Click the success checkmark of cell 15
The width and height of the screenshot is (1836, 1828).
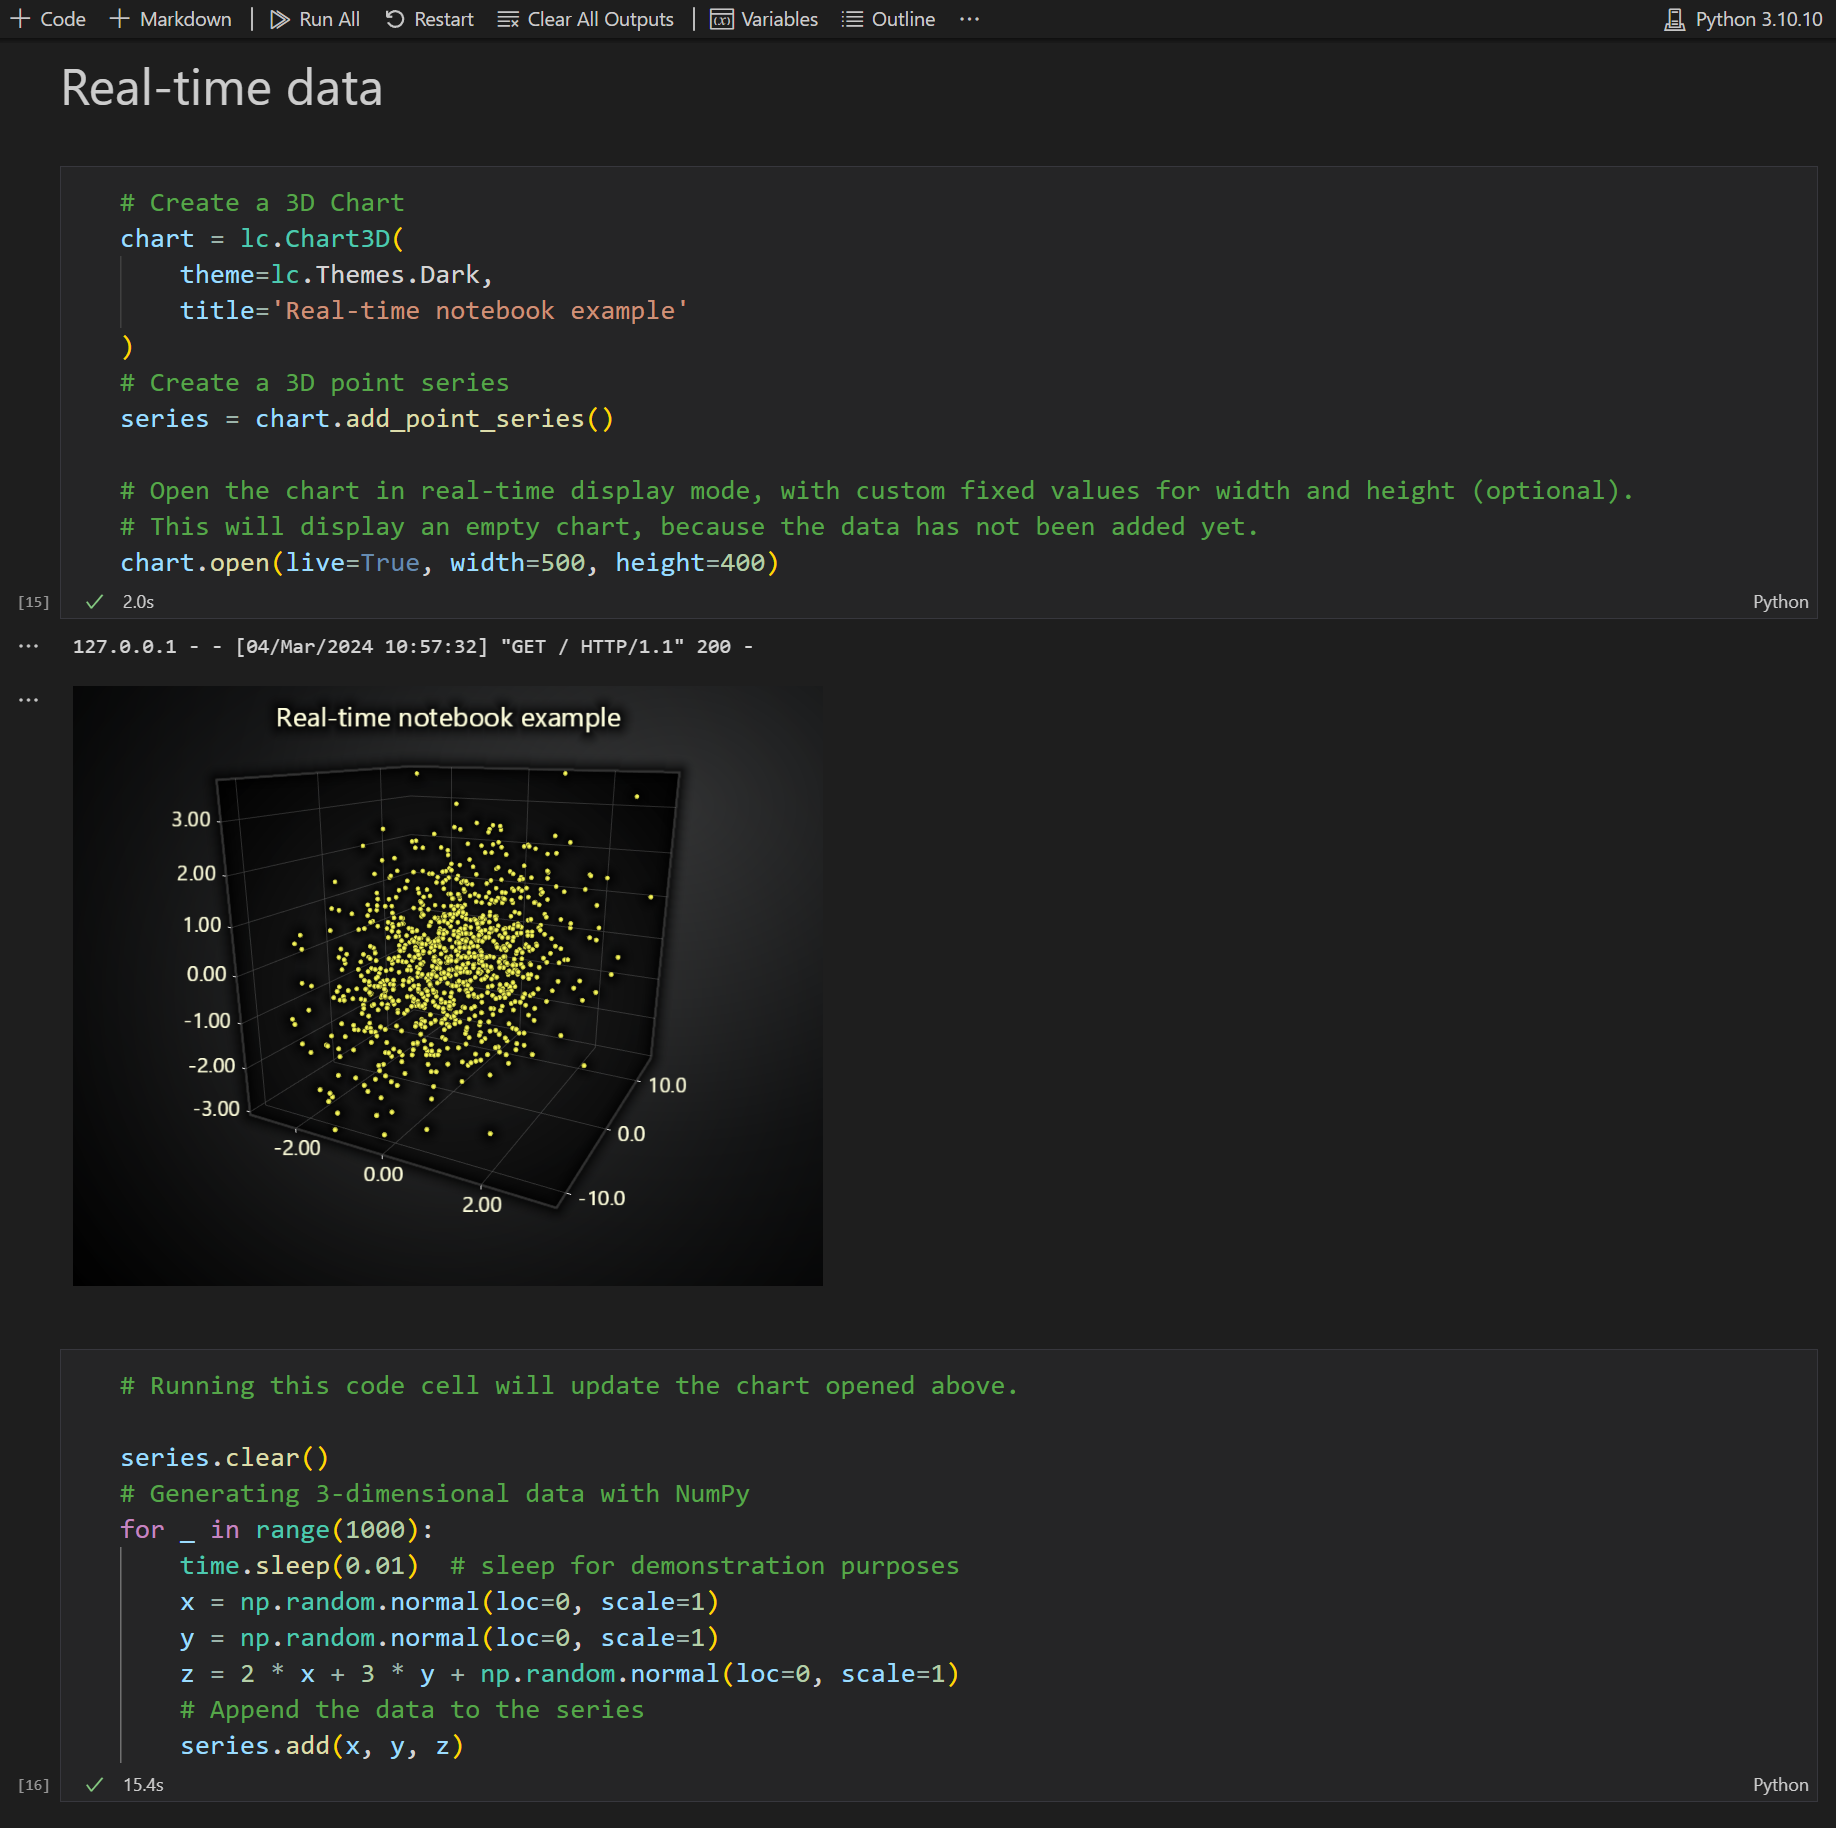point(95,602)
